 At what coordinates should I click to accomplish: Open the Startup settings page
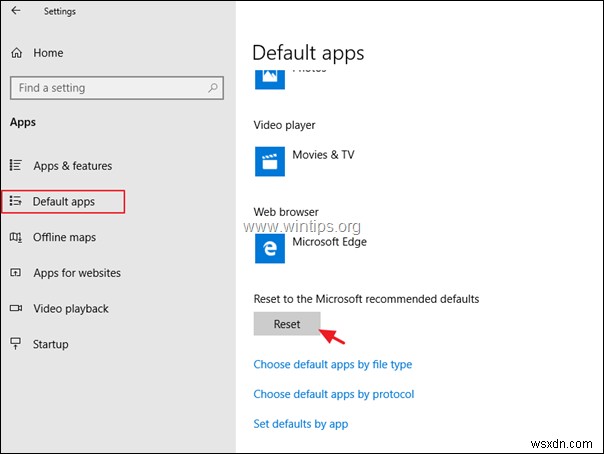[x=51, y=344]
